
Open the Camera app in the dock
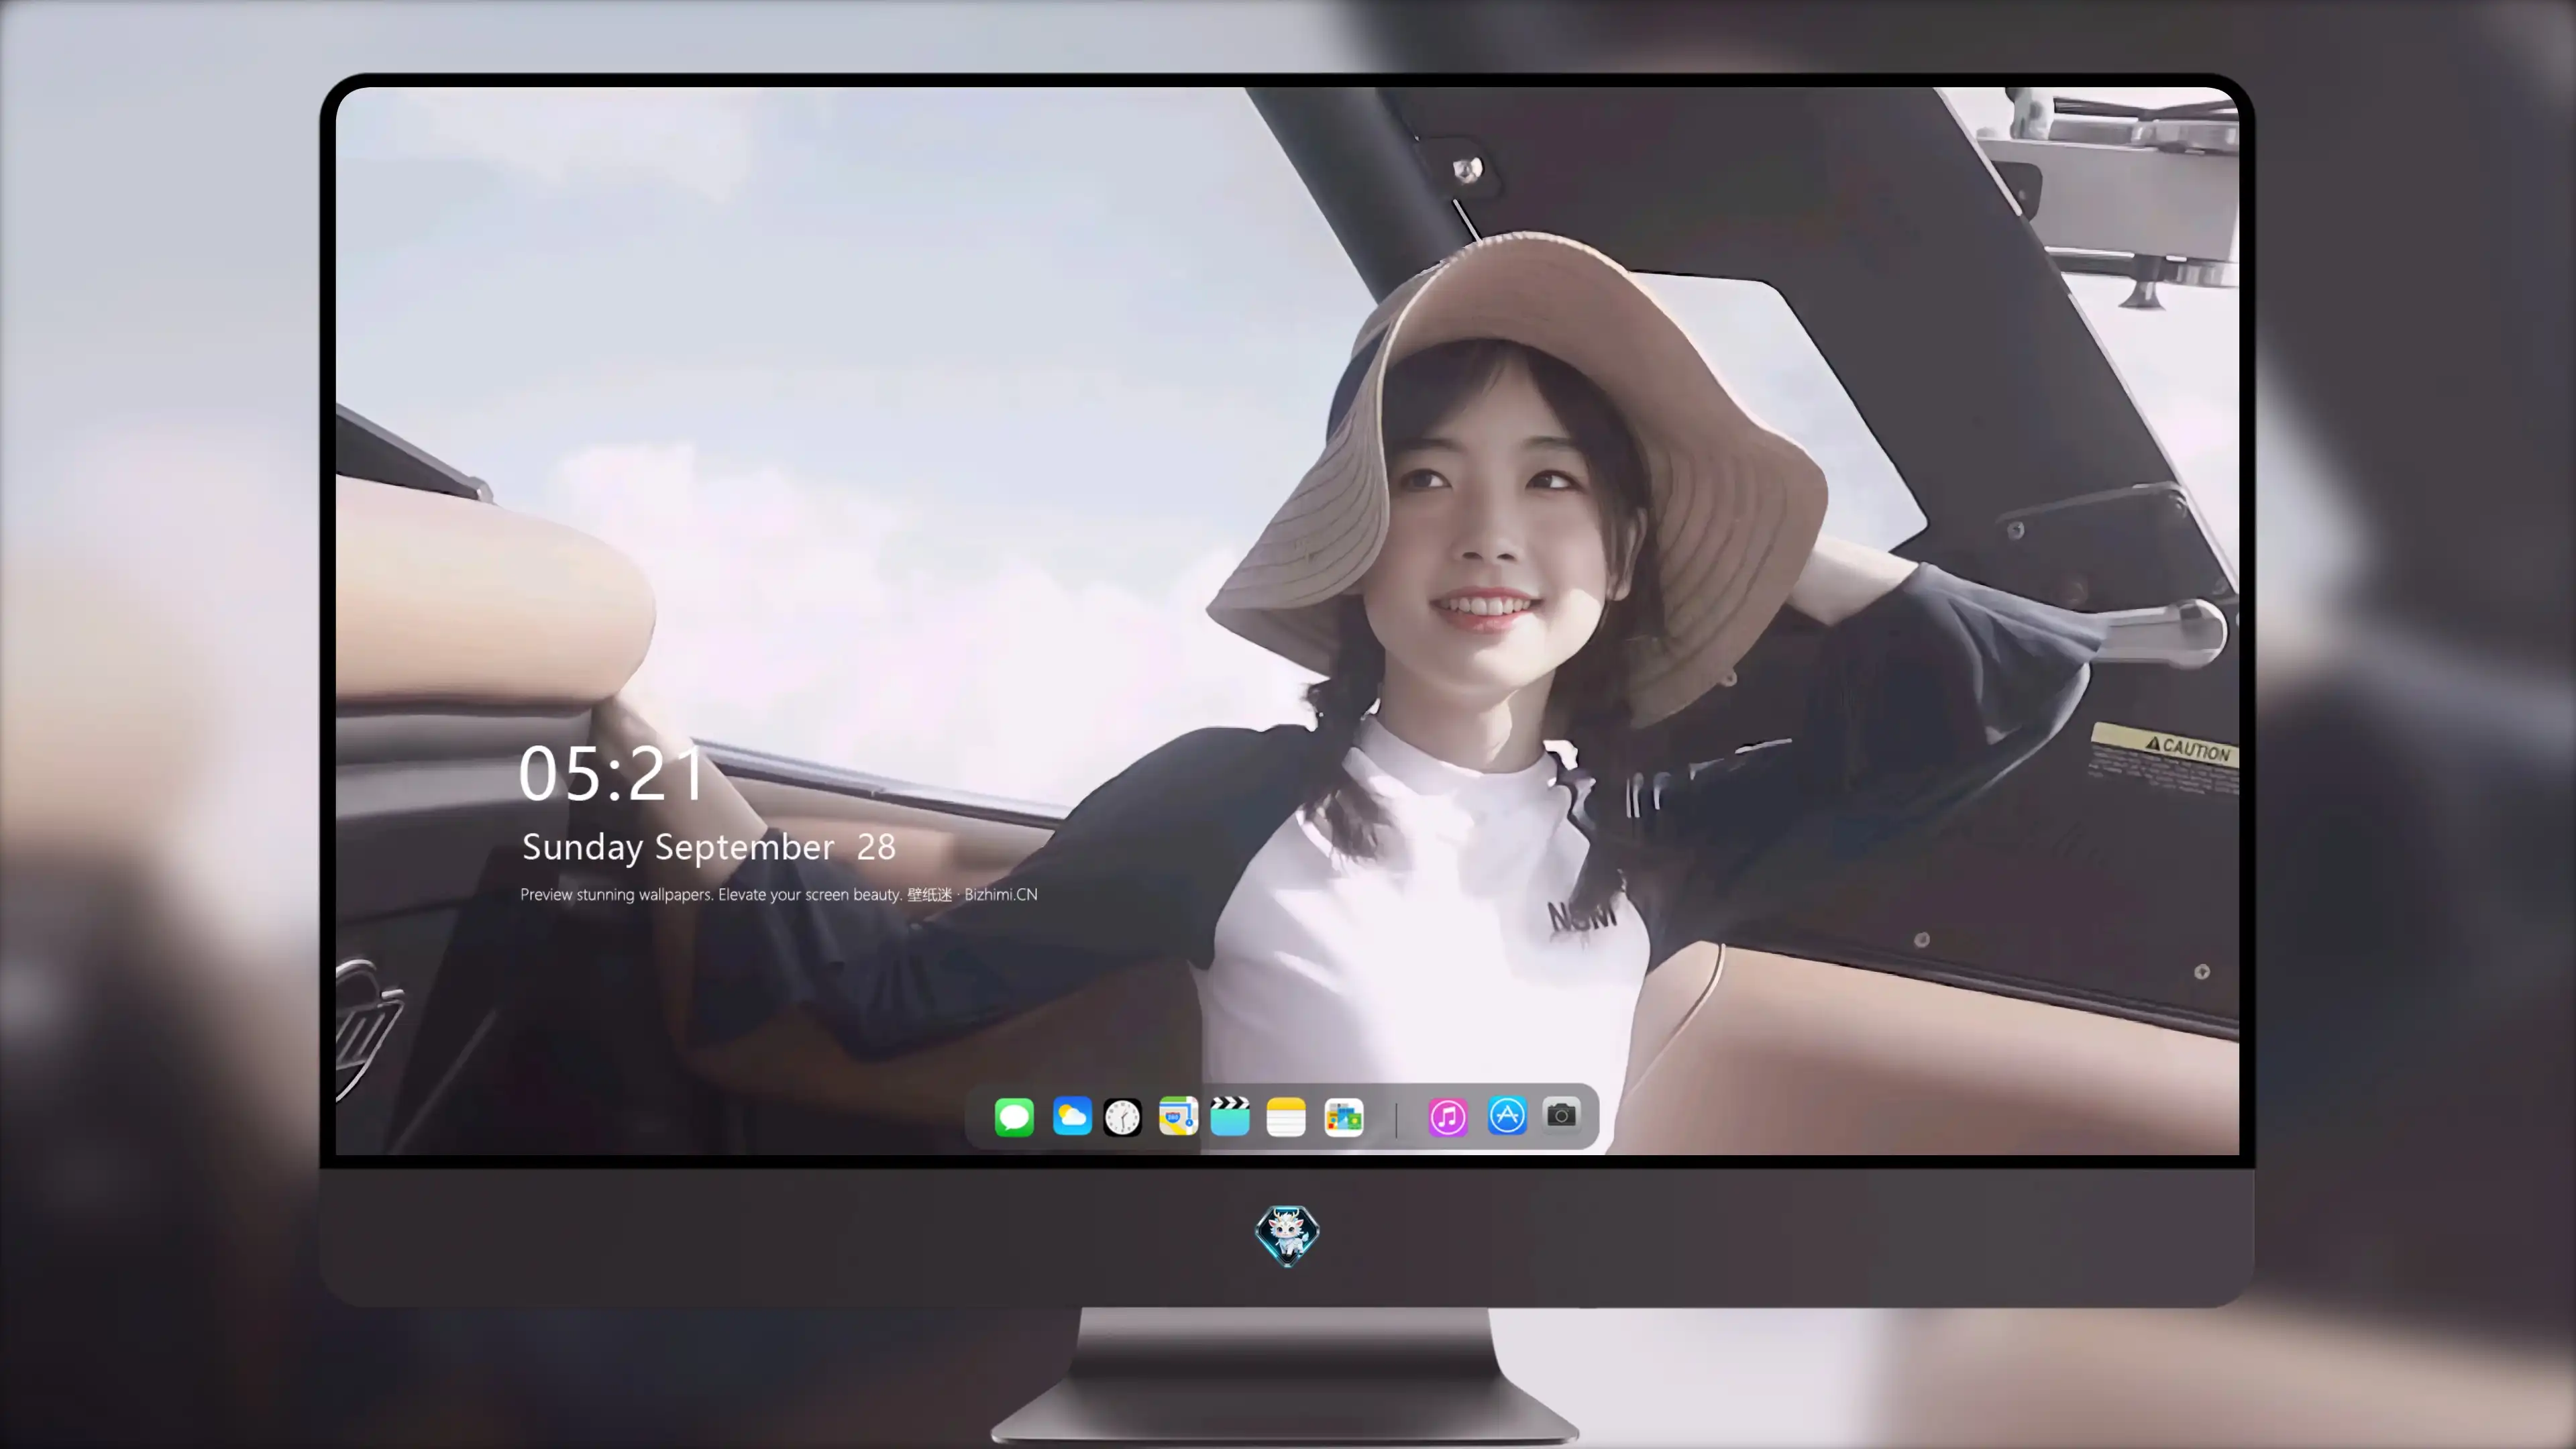(1561, 1115)
